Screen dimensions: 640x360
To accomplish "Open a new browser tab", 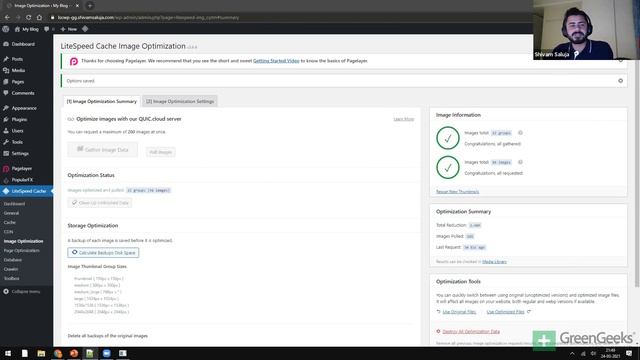I will (x=90, y=6).
